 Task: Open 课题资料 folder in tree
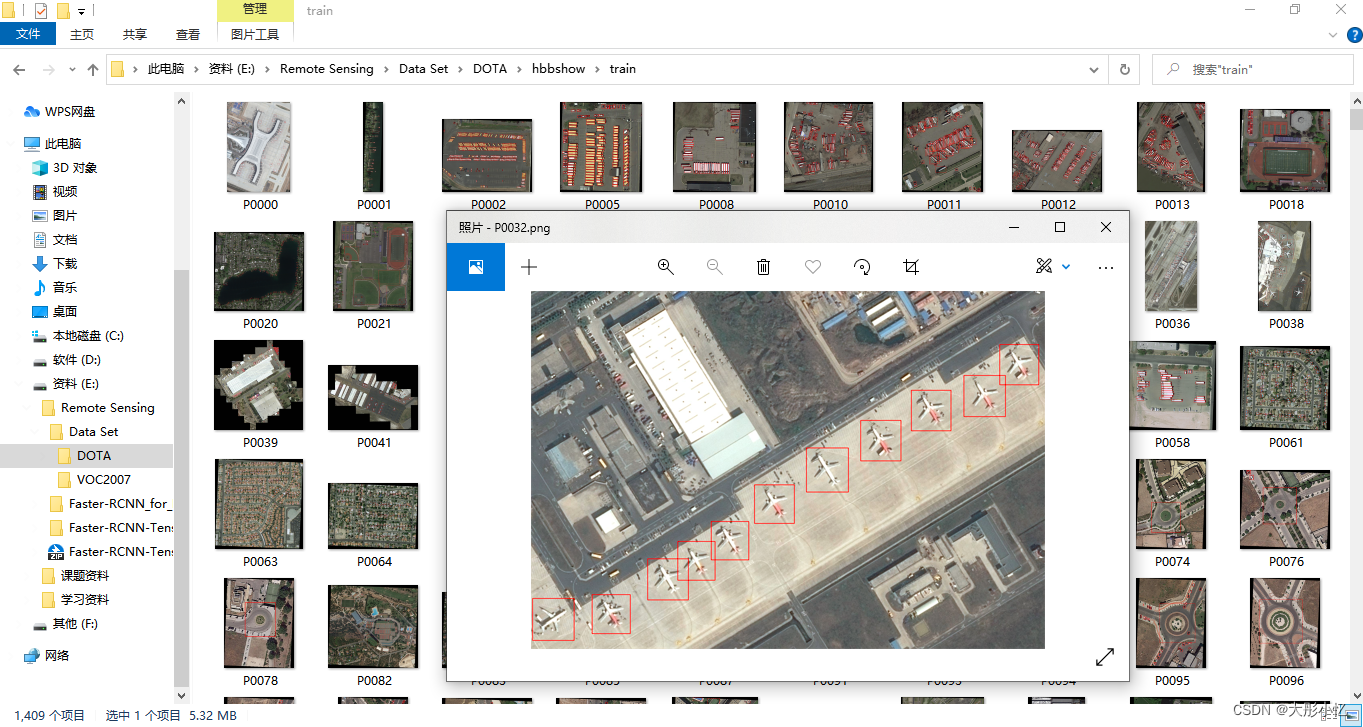tap(76, 576)
